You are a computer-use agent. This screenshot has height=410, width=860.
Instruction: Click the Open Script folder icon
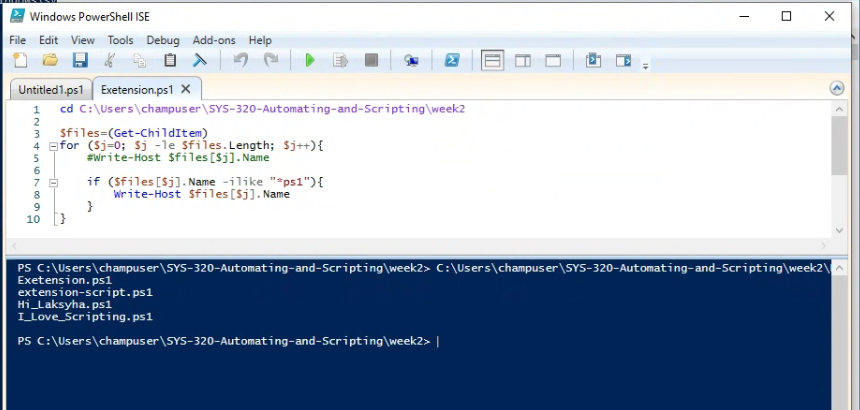click(50, 61)
